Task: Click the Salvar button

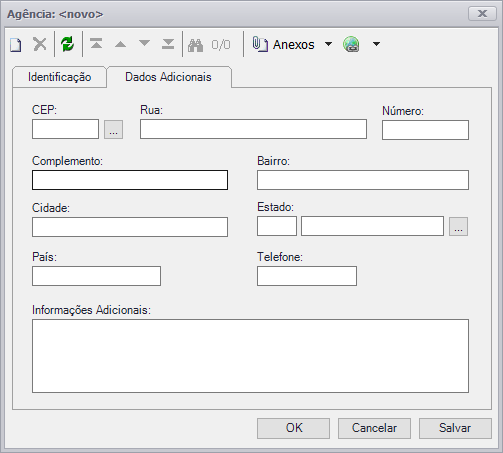Action: tap(455, 428)
